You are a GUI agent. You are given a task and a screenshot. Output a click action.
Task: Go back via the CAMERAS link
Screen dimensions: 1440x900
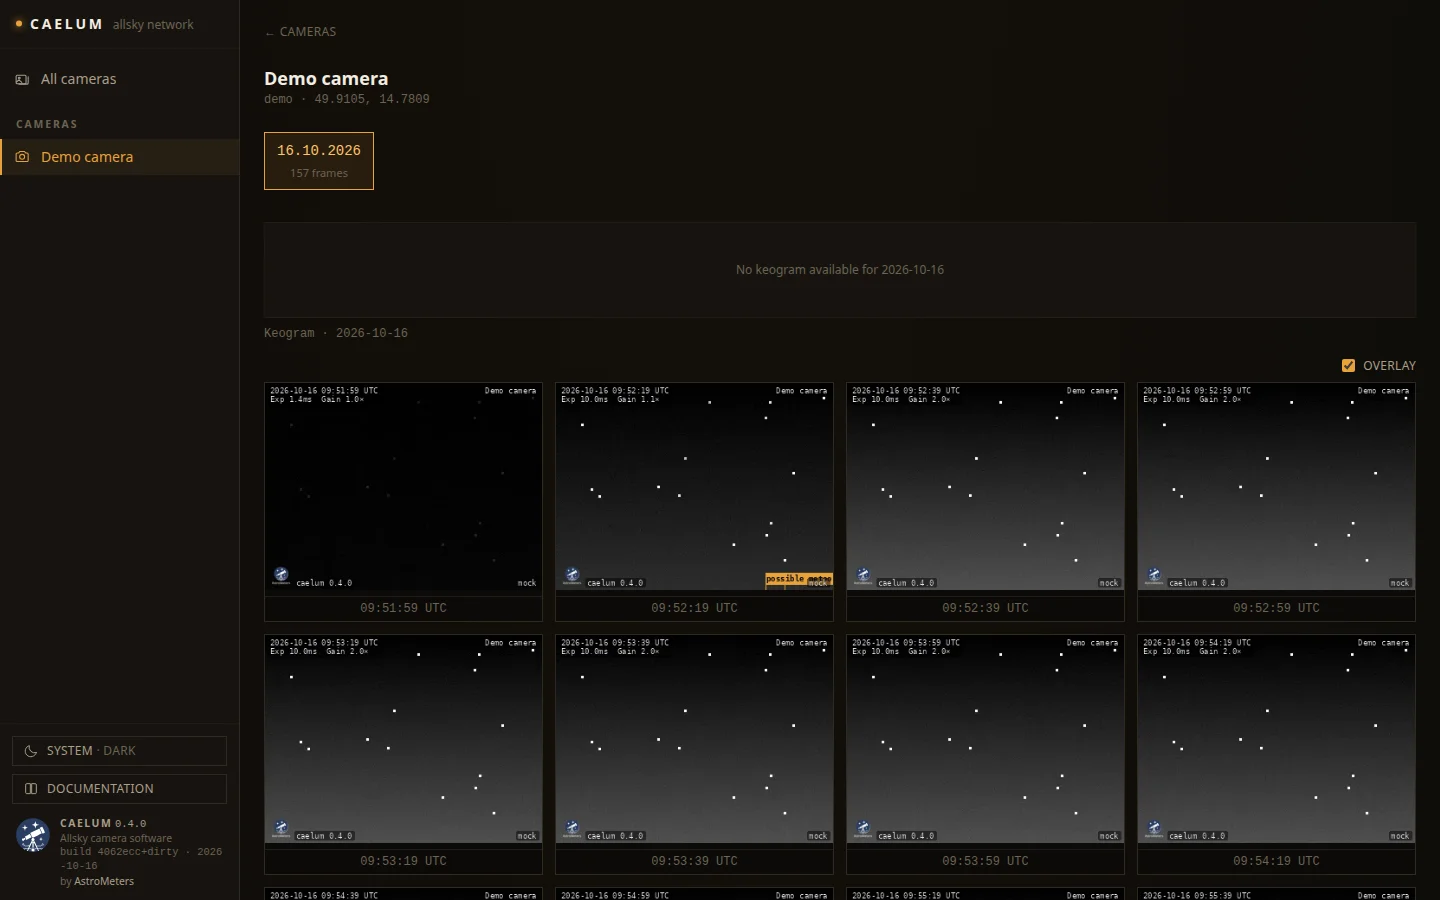tap(300, 32)
